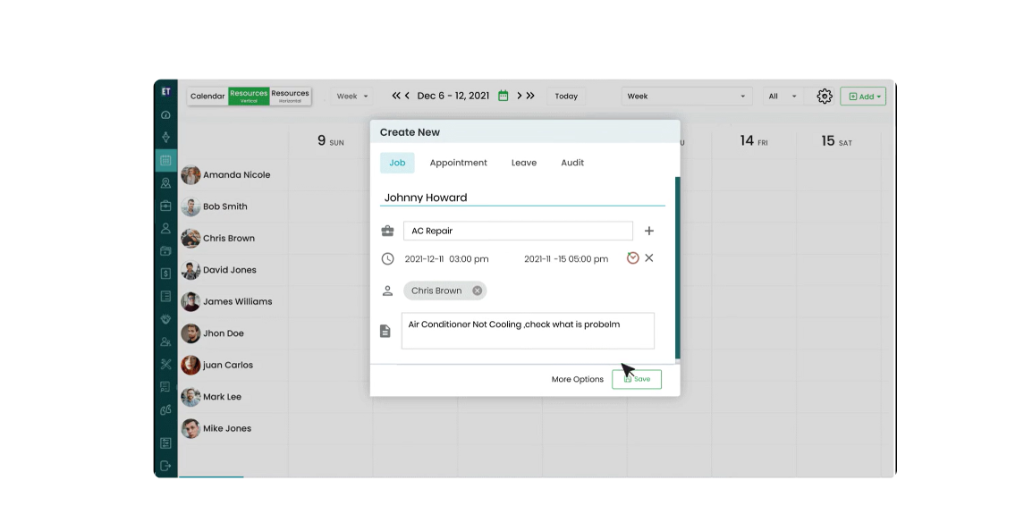Click the start date 2021-12-11 03:00 pm
Screen dimensions: 1024x510
(447, 259)
